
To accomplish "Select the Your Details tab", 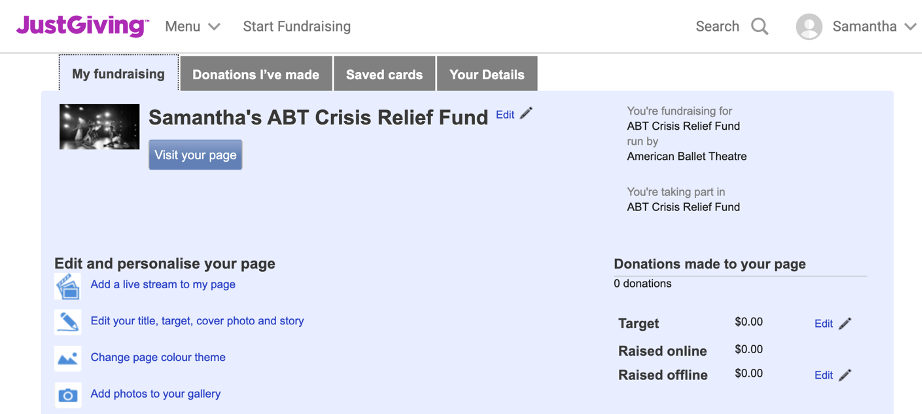I will tap(487, 74).
